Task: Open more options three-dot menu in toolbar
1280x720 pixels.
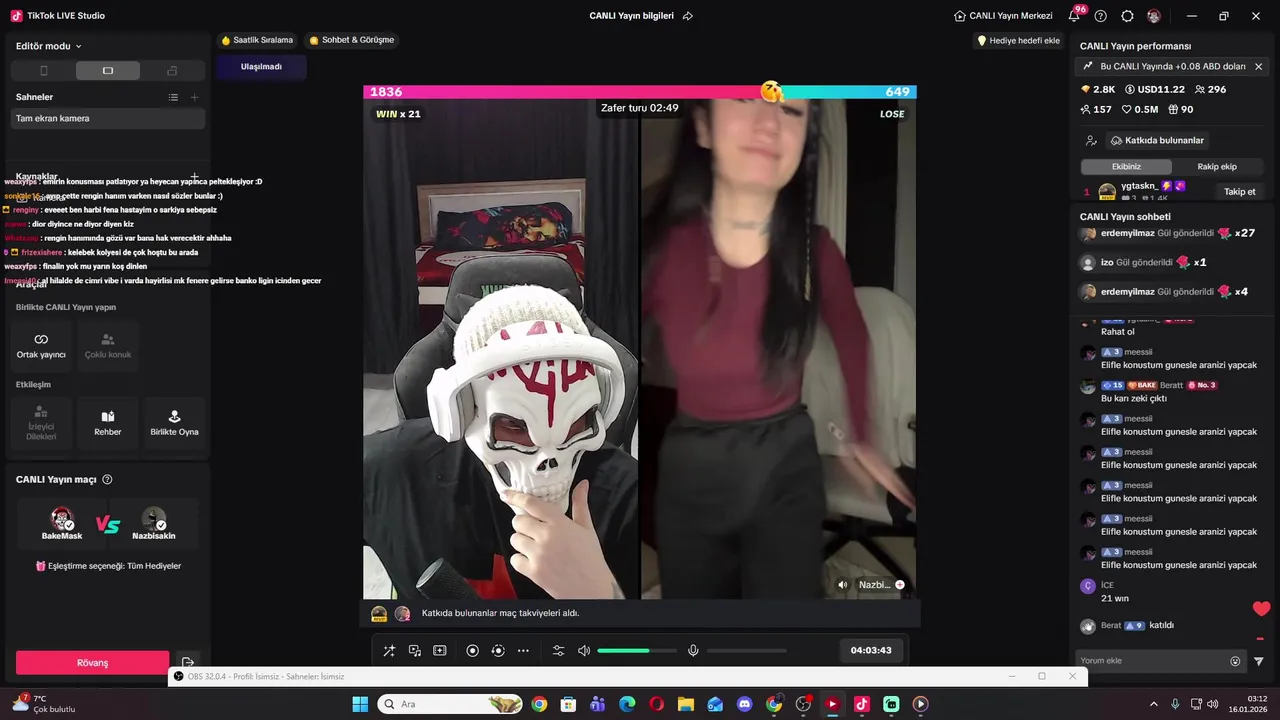Action: point(523,651)
